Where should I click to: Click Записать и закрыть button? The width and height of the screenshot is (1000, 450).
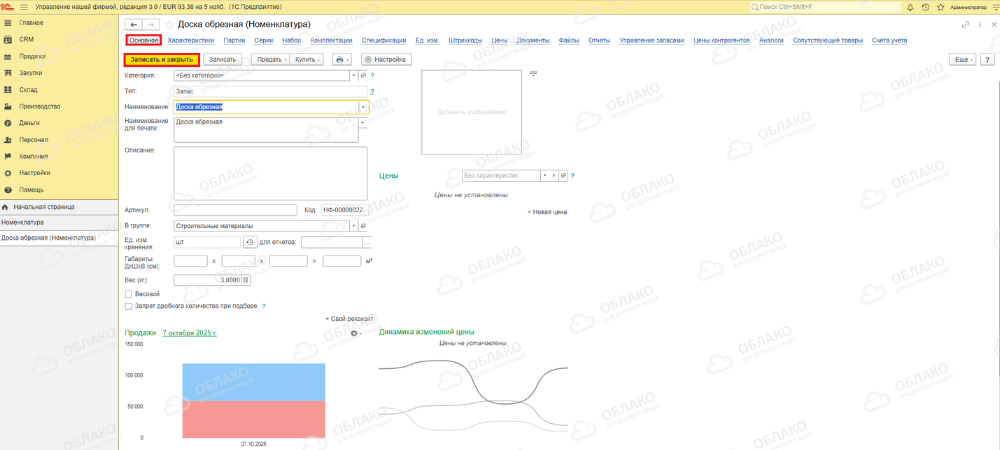click(161, 59)
